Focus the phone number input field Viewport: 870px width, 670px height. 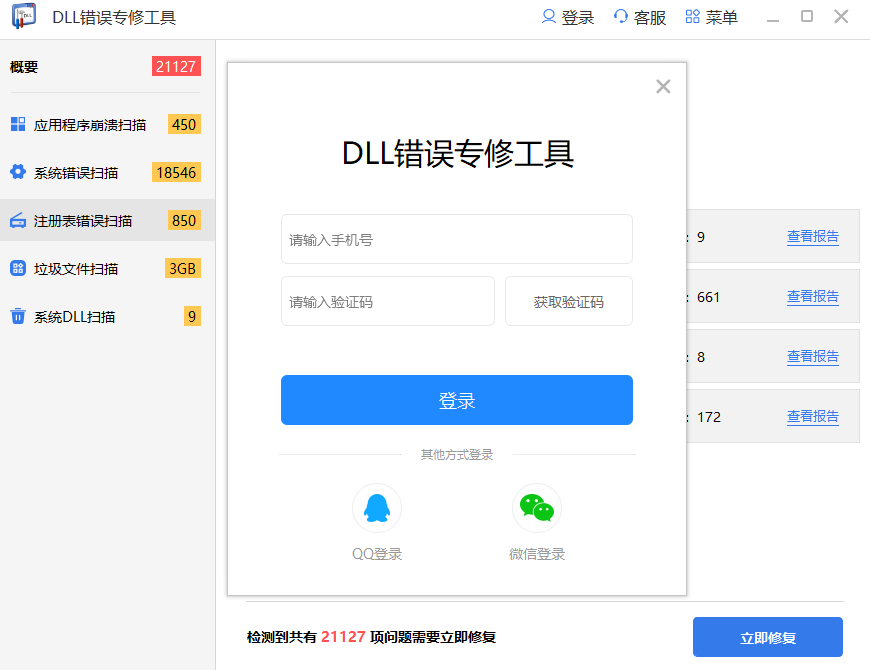click(x=457, y=239)
